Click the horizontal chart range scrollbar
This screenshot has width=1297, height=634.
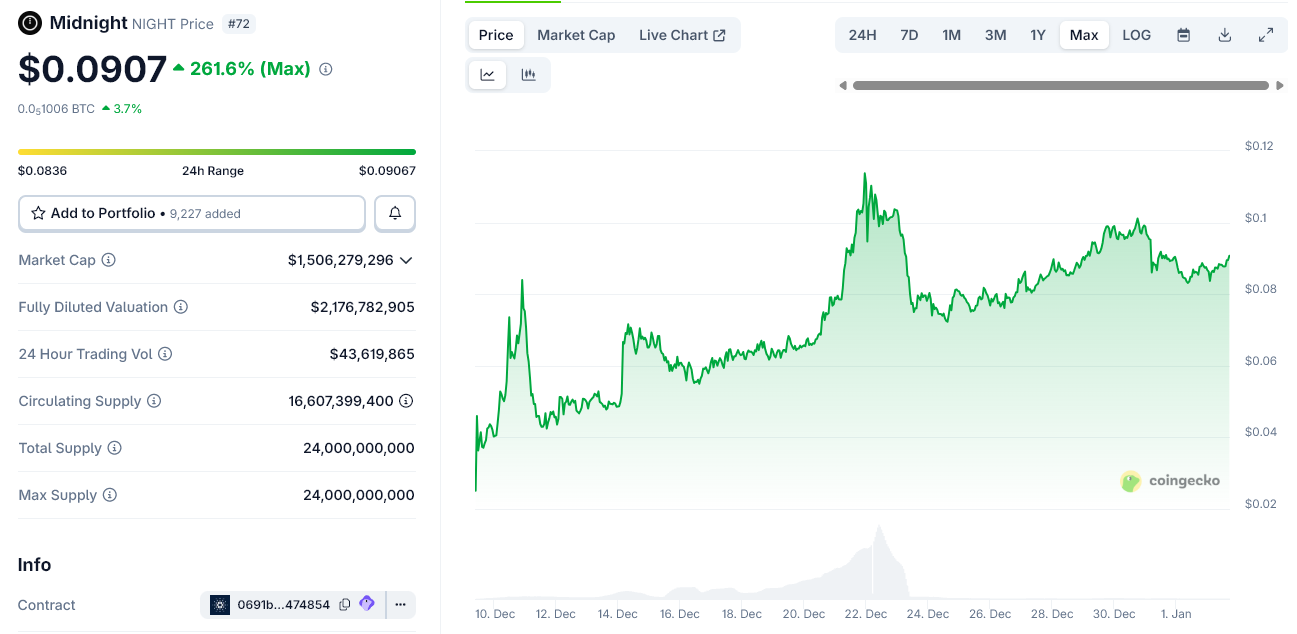tap(1062, 86)
